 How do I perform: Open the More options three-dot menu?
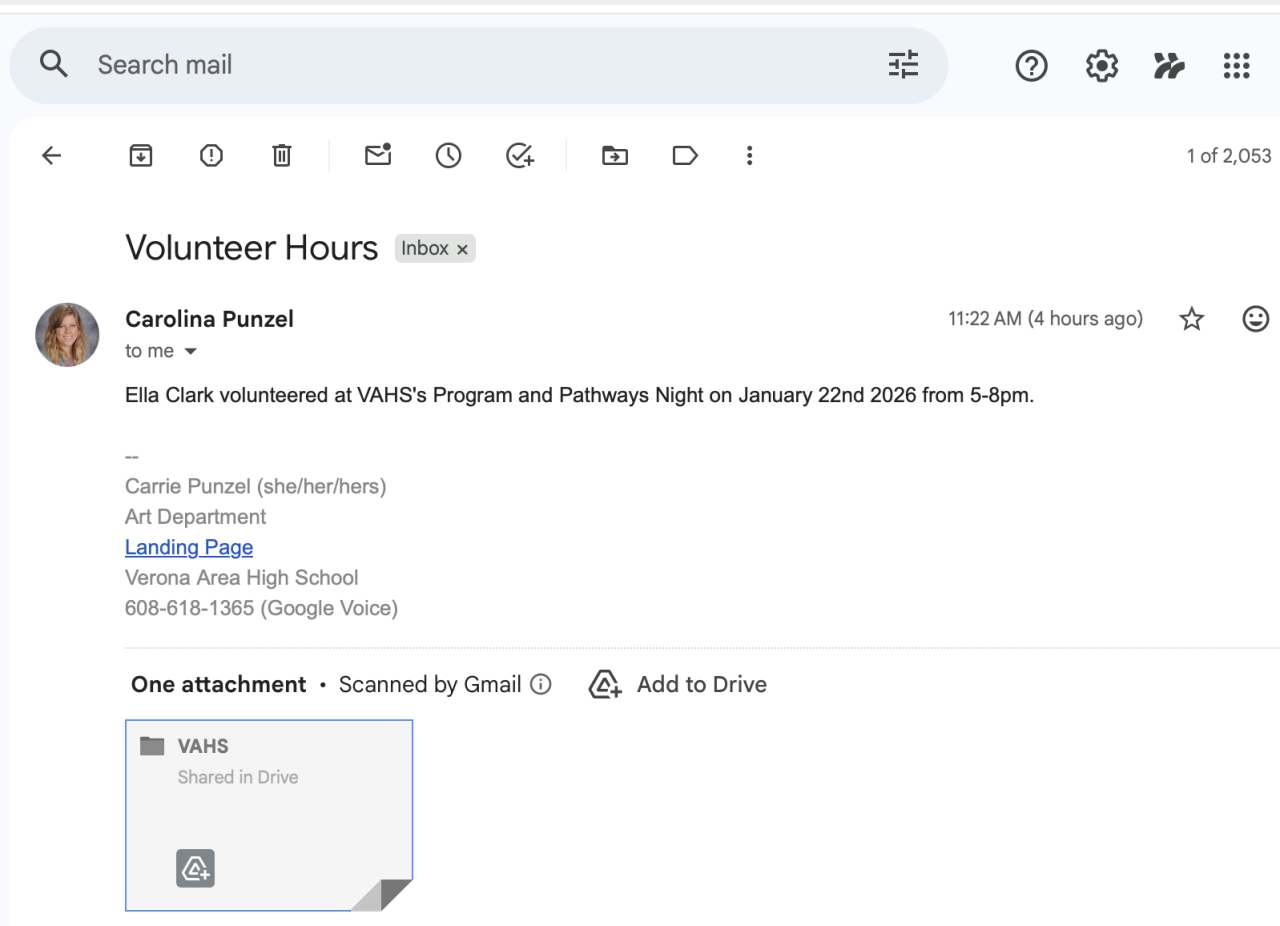click(x=749, y=156)
